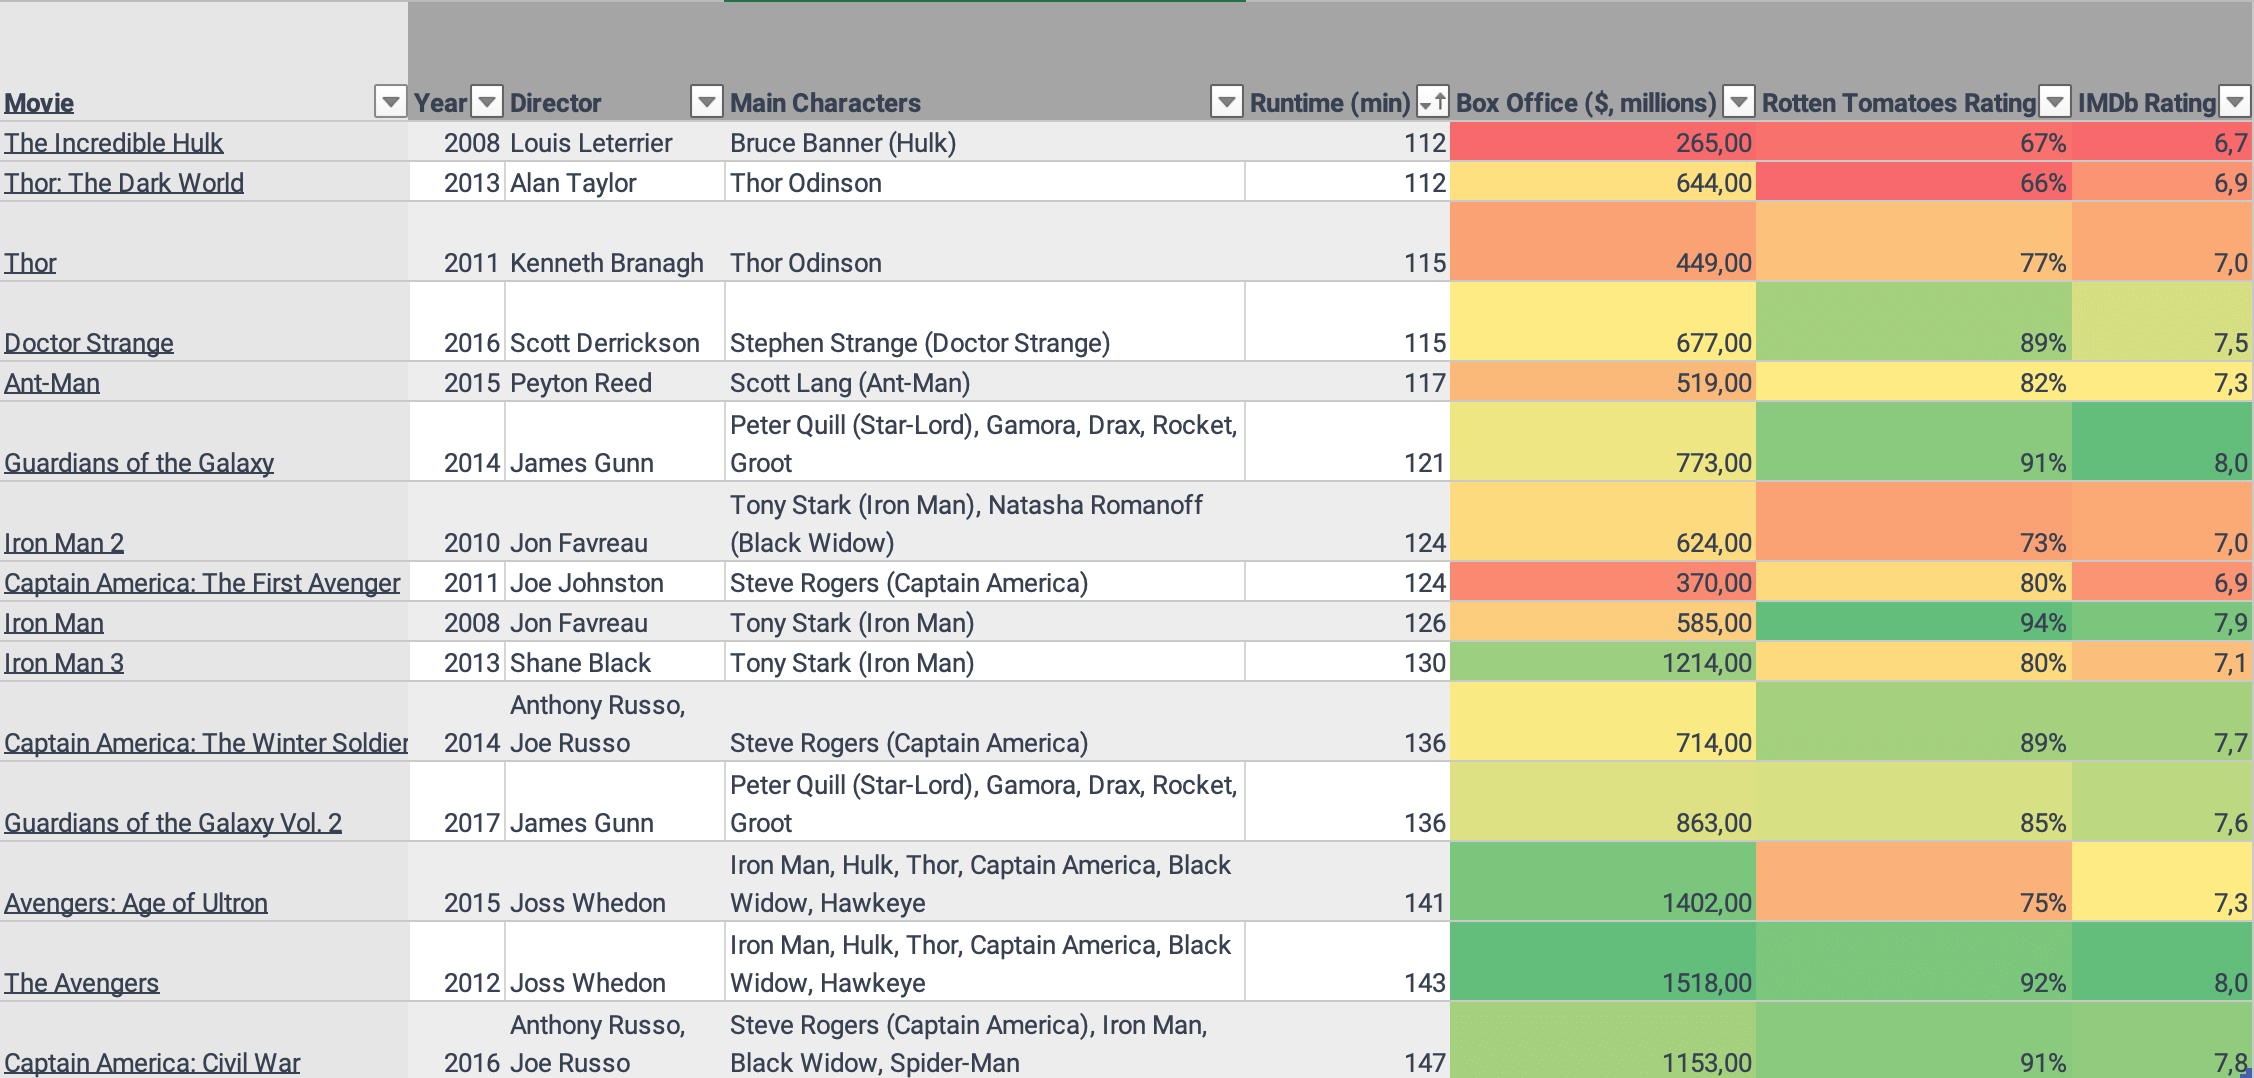This screenshot has width=2254, height=1078.
Task: Select the Scott Lang (Ant-Man) characters cell
Action: coord(984,382)
